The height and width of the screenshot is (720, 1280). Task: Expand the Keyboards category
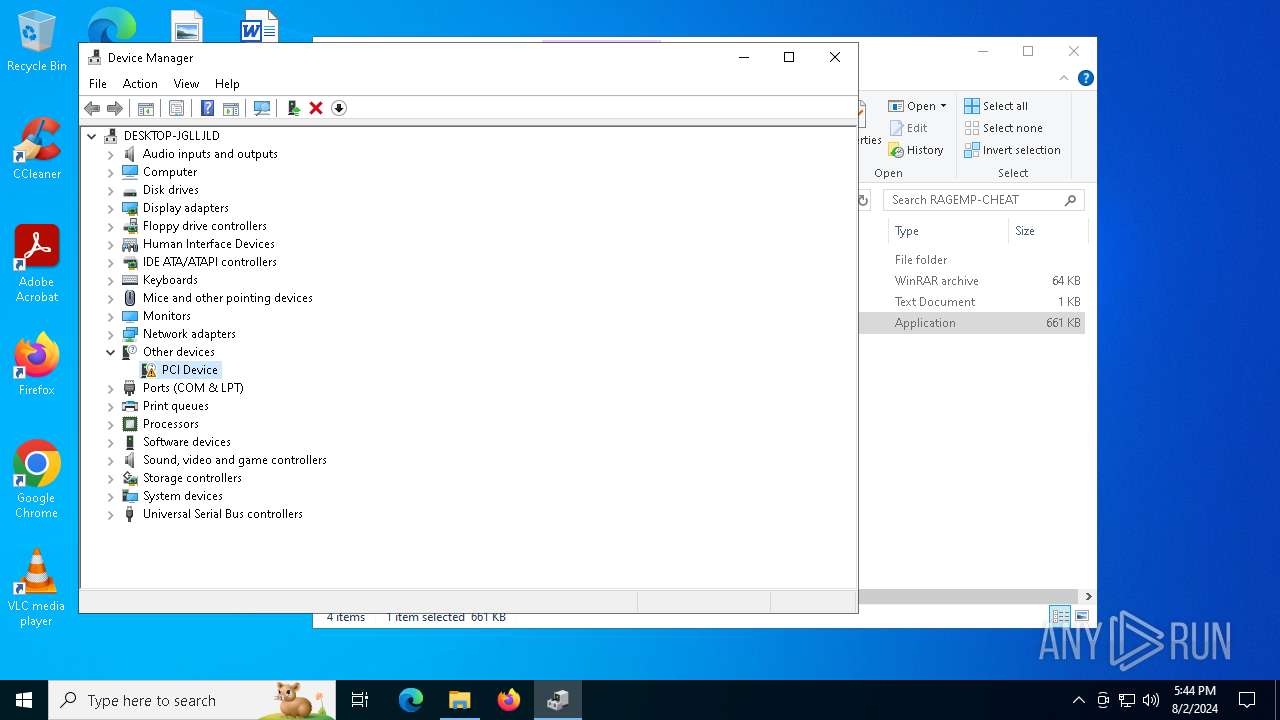tap(111, 280)
